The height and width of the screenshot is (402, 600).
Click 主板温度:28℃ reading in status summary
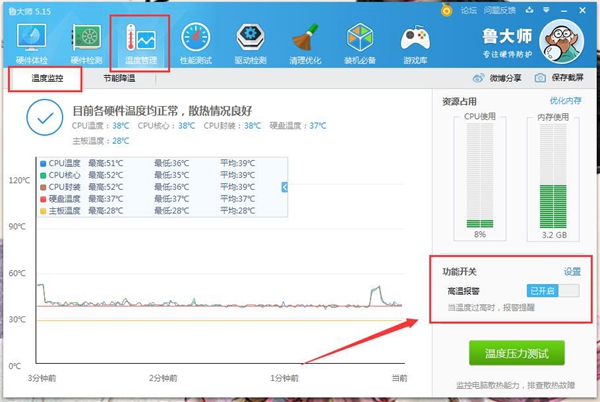pyautogui.click(x=101, y=141)
